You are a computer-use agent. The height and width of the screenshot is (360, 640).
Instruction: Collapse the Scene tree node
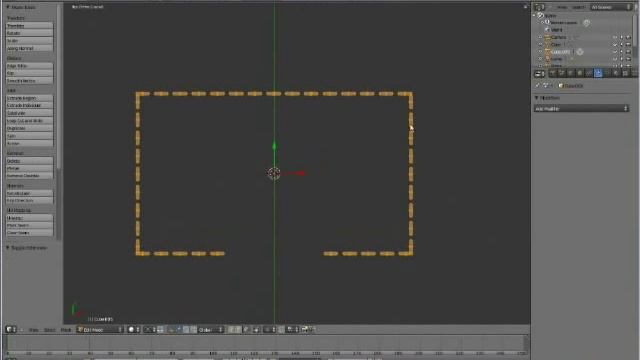(x=534, y=16)
